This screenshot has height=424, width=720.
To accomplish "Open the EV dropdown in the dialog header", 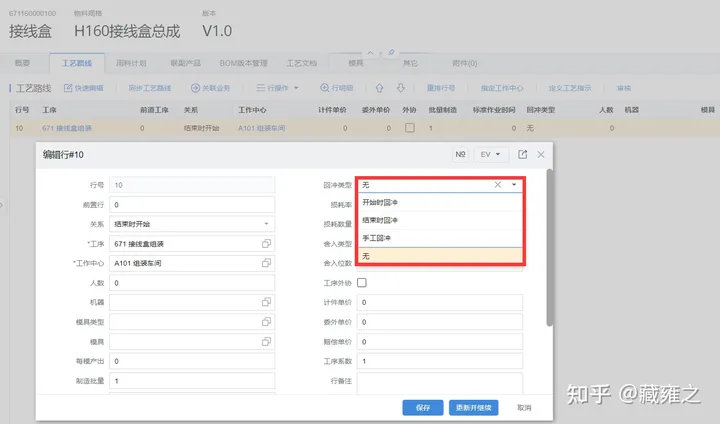I will click(x=490, y=155).
